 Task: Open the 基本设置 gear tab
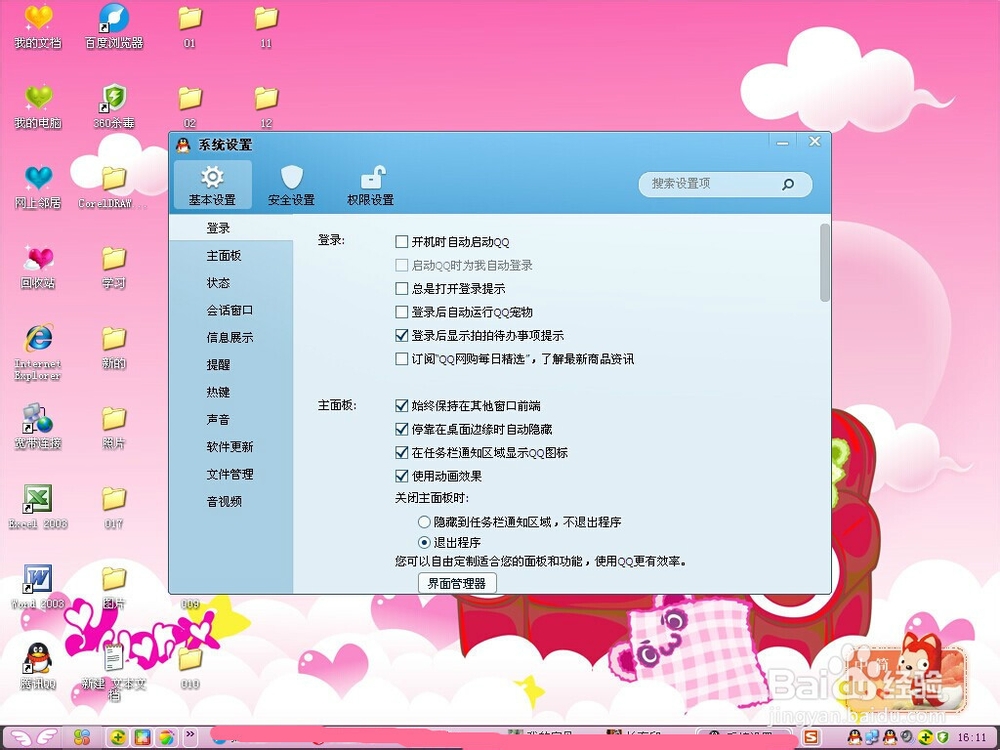212,185
